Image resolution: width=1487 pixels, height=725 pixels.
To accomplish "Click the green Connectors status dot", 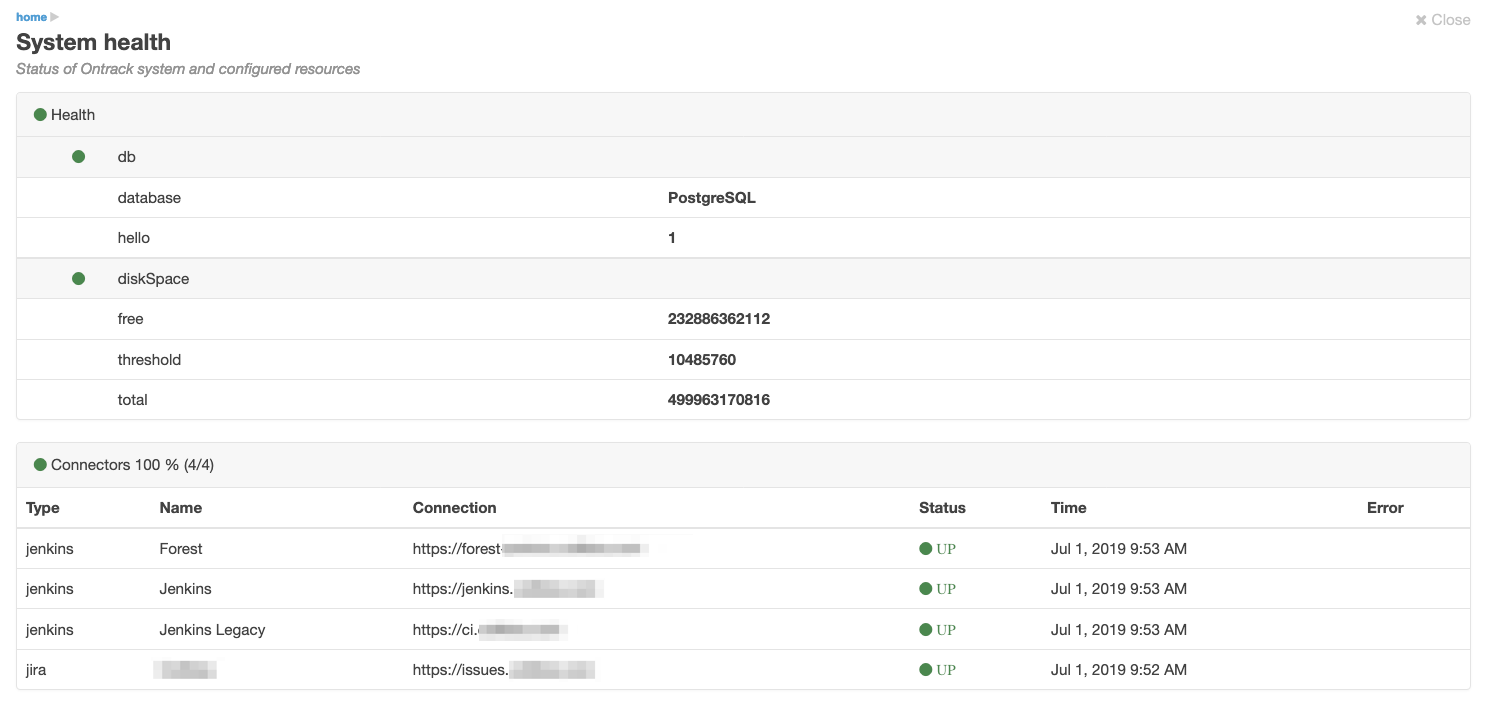I will tap(41, 465).
